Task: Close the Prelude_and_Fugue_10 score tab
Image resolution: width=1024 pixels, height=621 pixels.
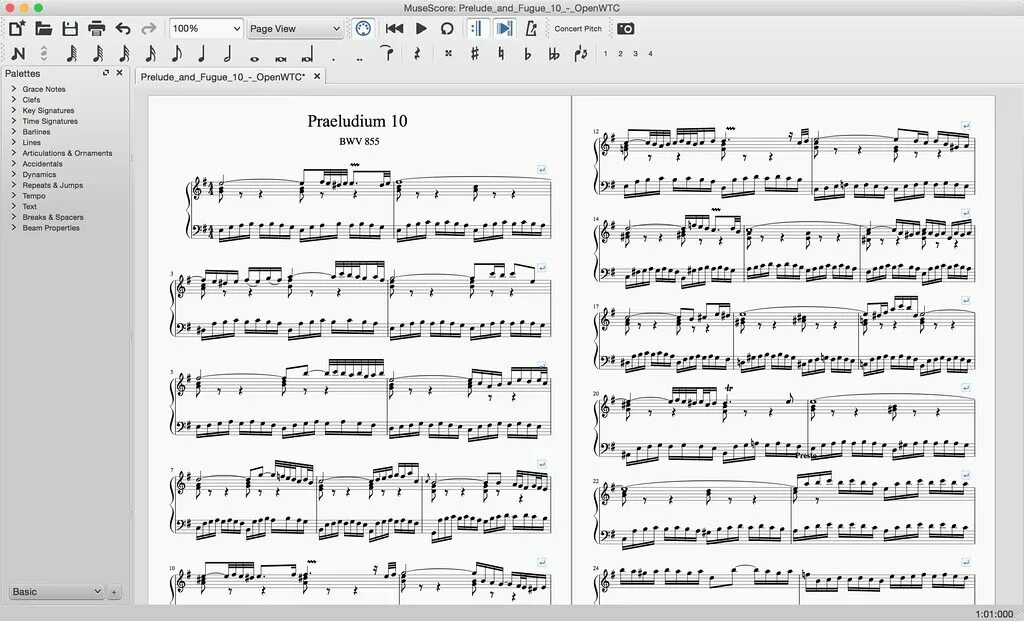Action: tap(317, 76)
